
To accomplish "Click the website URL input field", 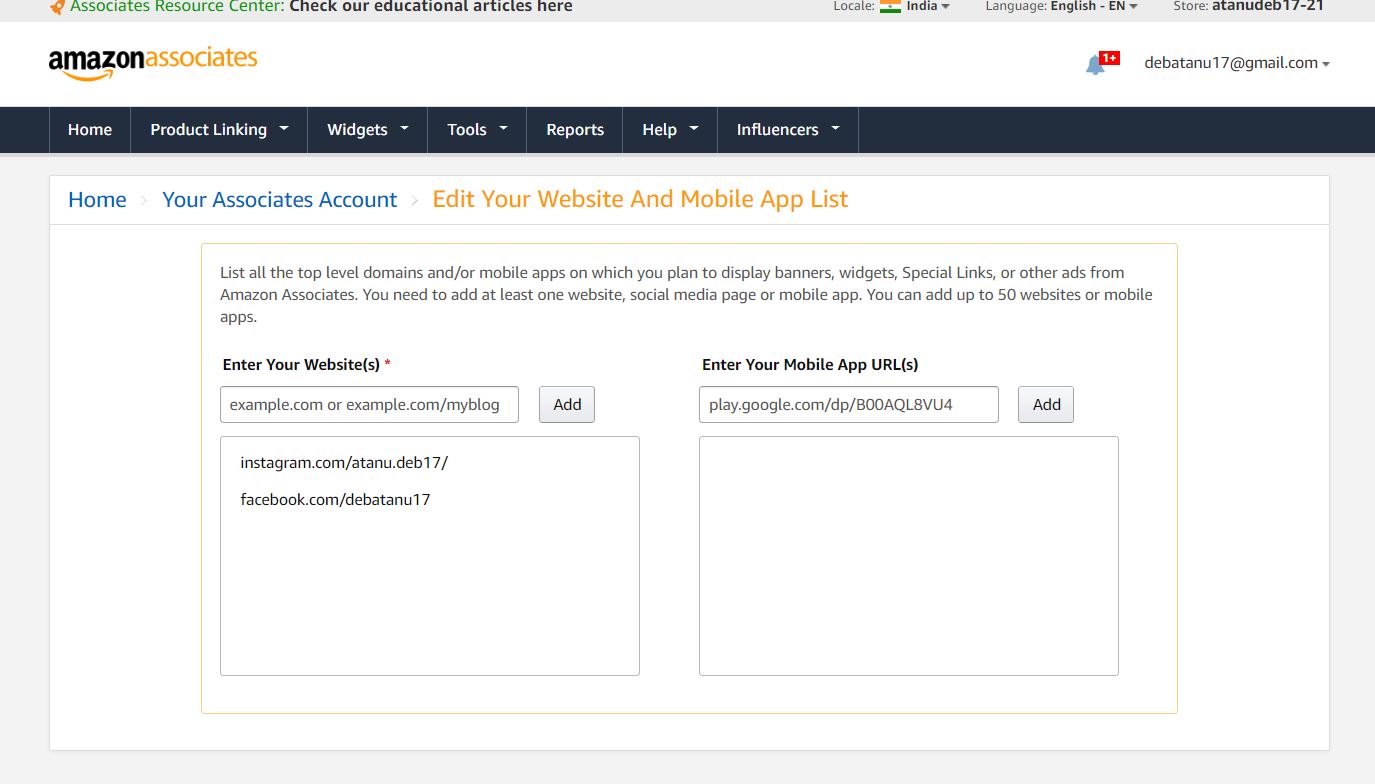I will [x=369, y=404].
